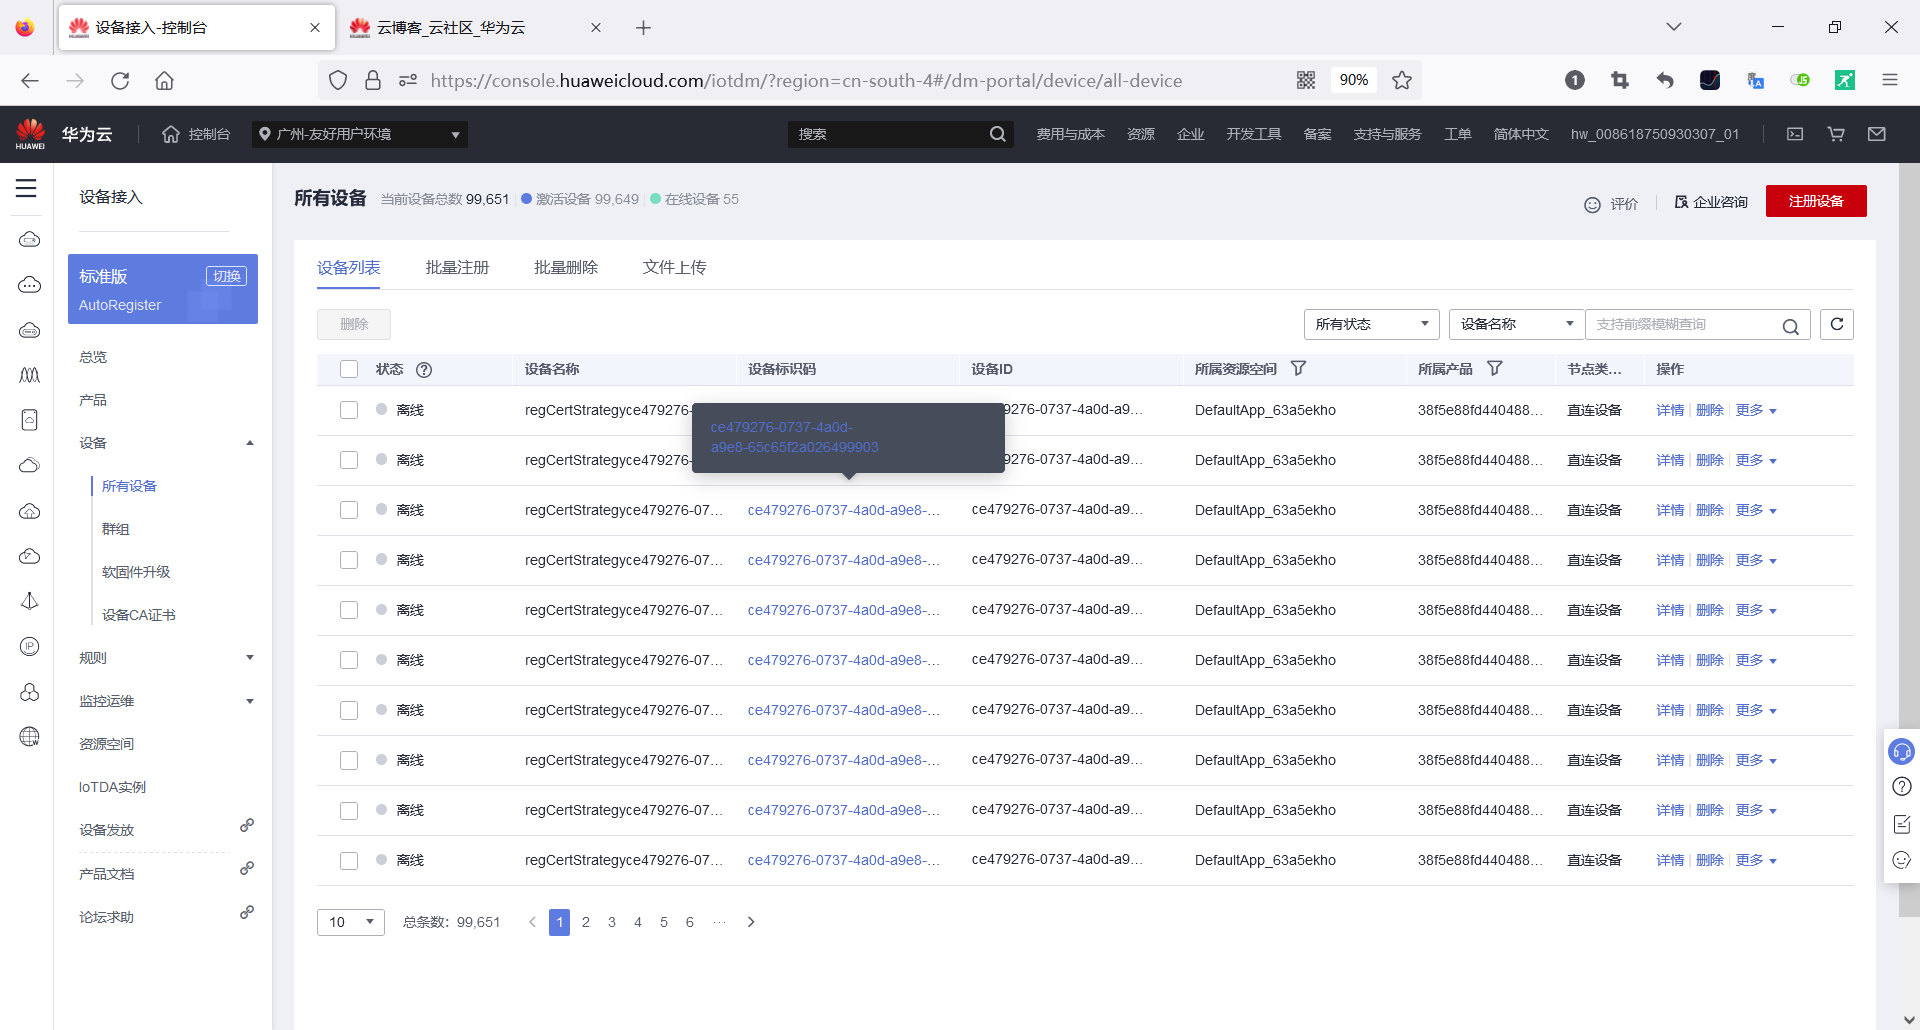This screenshot has width=1920, height=1030.
Task: Check the first device row checkbox
Action: (x=349, y=410)
